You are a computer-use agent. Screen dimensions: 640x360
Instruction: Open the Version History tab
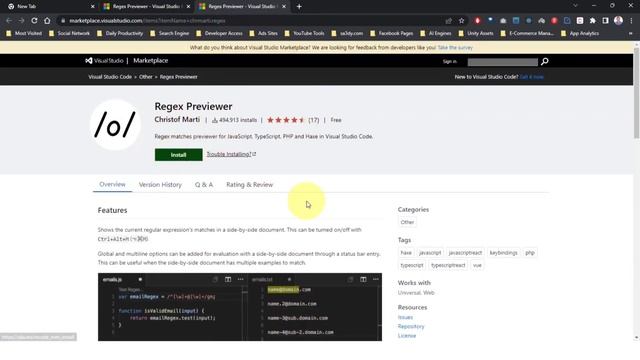(x=160, y=185)
